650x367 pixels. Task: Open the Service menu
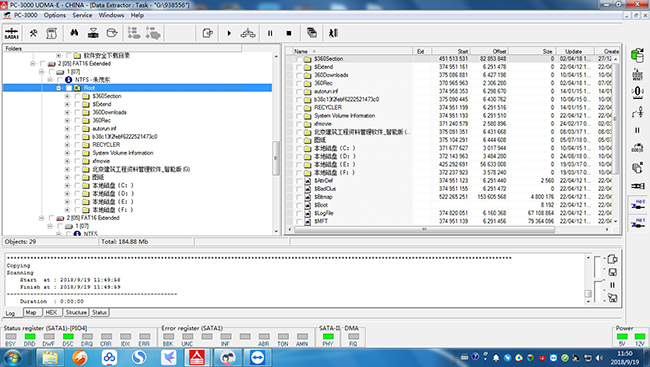82,15
